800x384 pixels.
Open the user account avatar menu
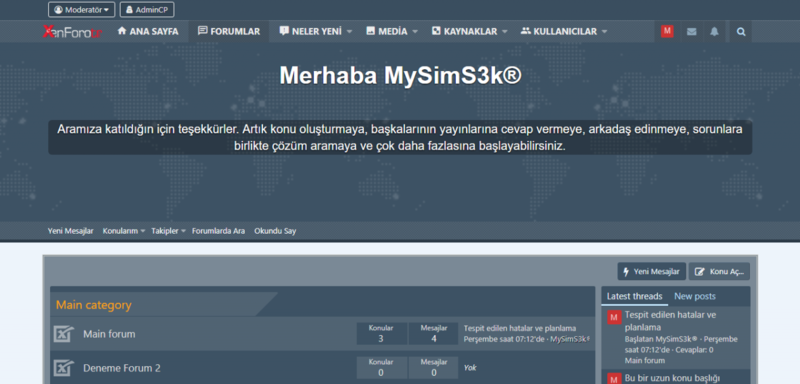[x=667, y=32]
